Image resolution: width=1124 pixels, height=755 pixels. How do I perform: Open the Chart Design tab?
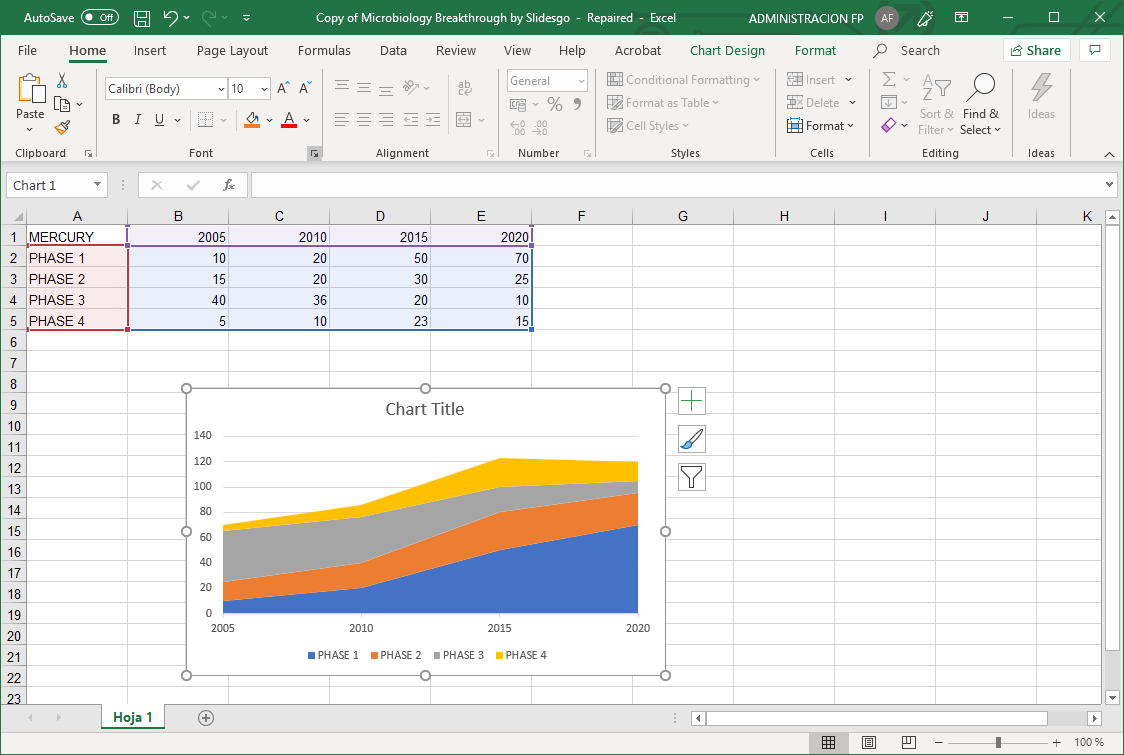click(x=727, y=51)
